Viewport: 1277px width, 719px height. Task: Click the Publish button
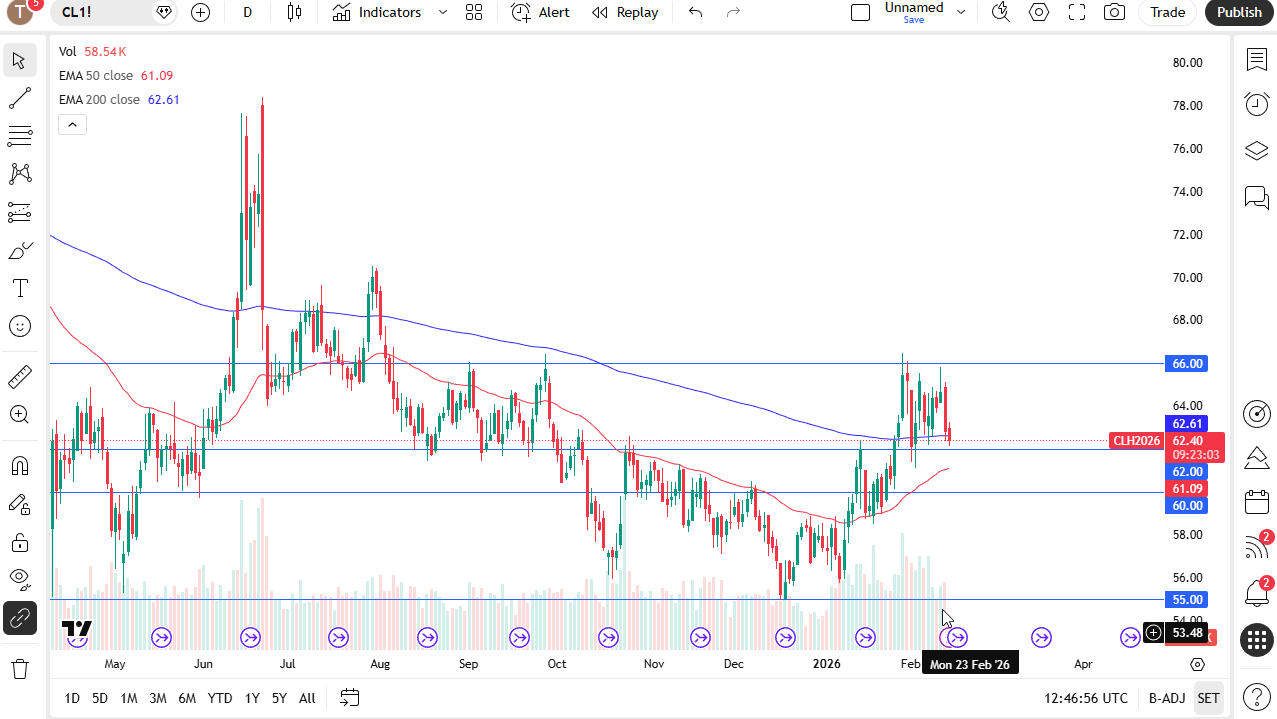click(x=1240, y=12)
